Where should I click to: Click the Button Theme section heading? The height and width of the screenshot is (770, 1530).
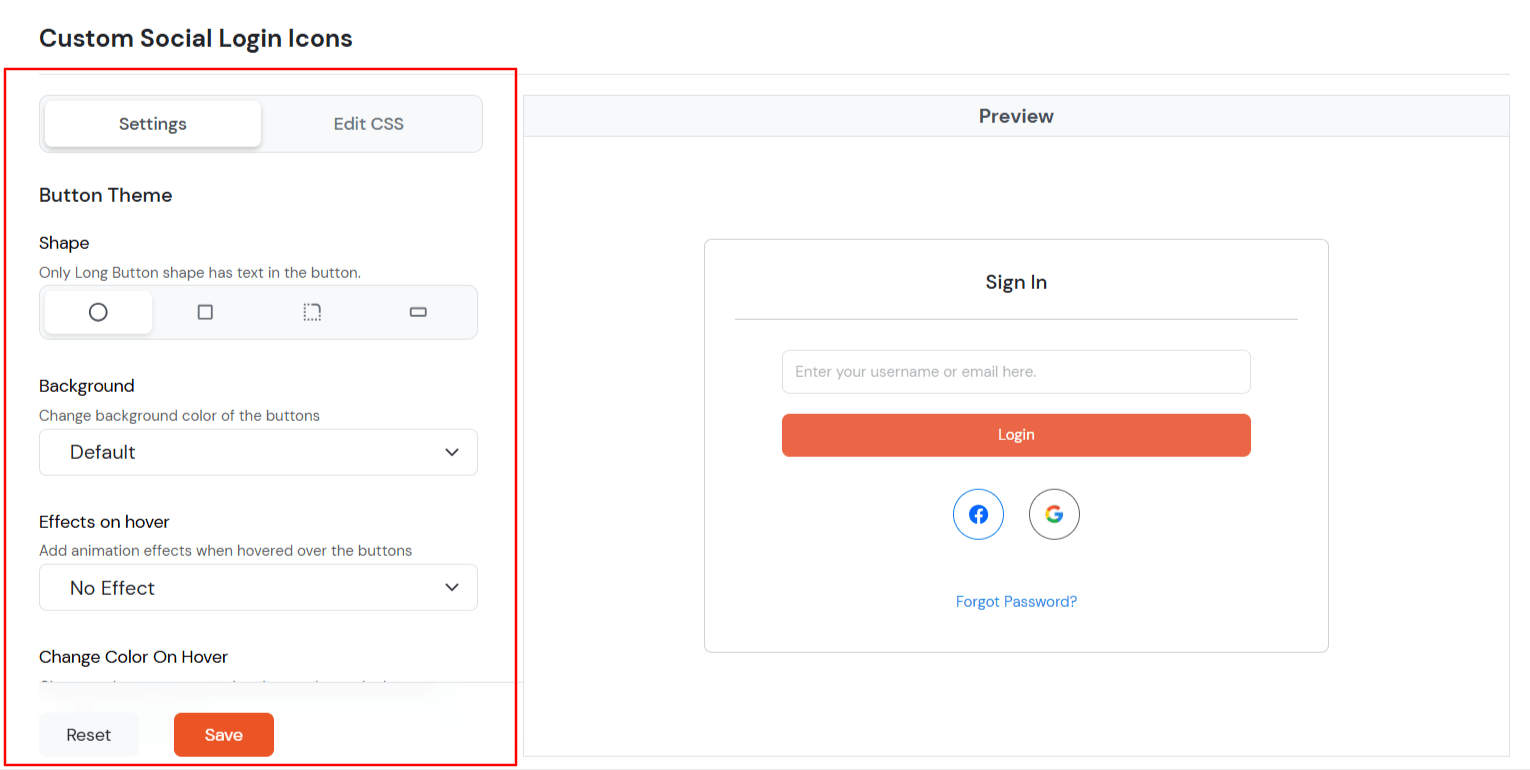[x=106, y=195]
